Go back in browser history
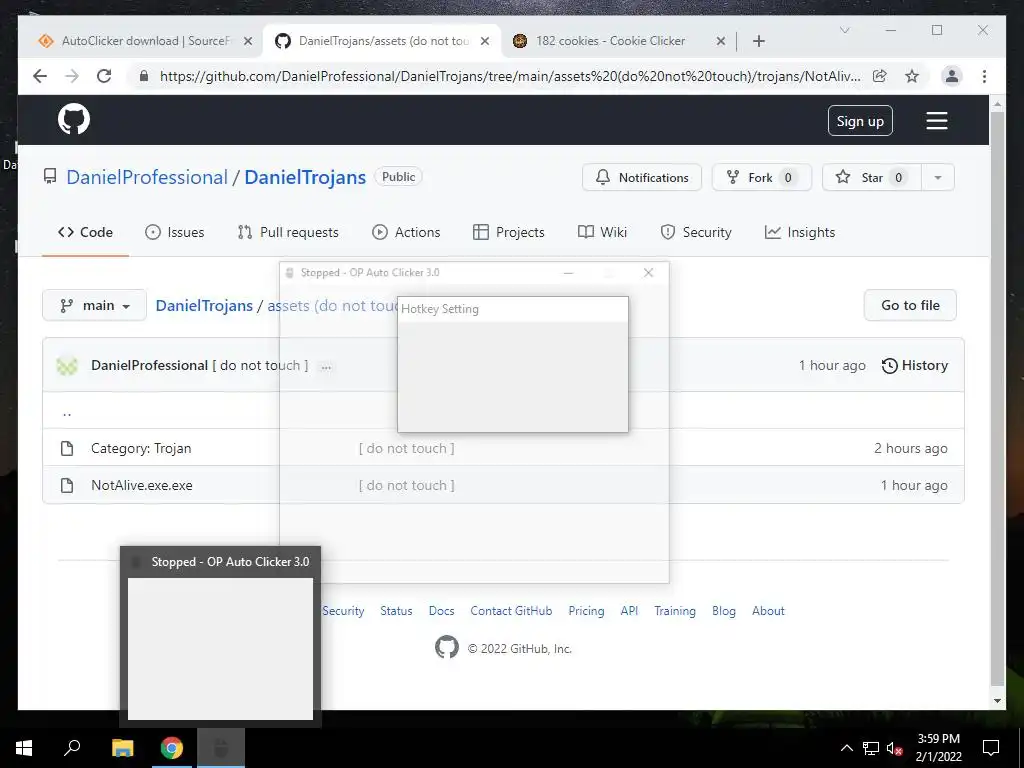This screenshot has width=1024, height=768. point(40,76)
